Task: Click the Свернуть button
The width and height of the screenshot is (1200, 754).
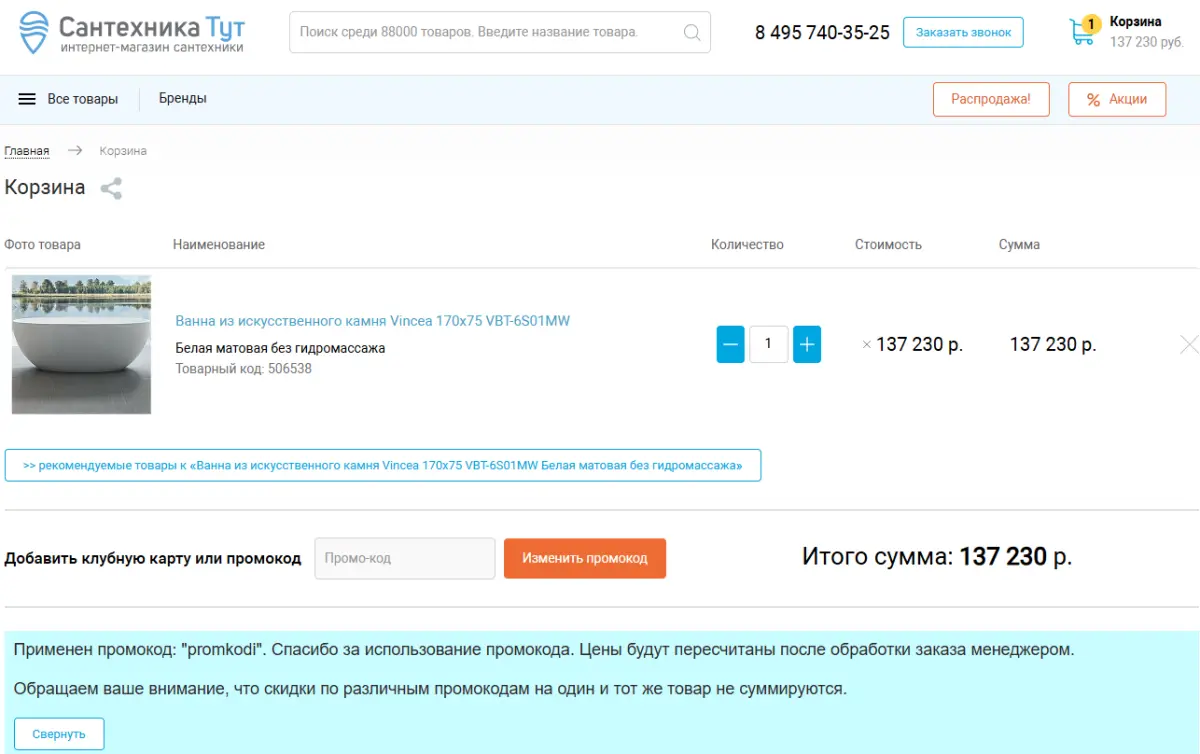Action: point(59,734)
